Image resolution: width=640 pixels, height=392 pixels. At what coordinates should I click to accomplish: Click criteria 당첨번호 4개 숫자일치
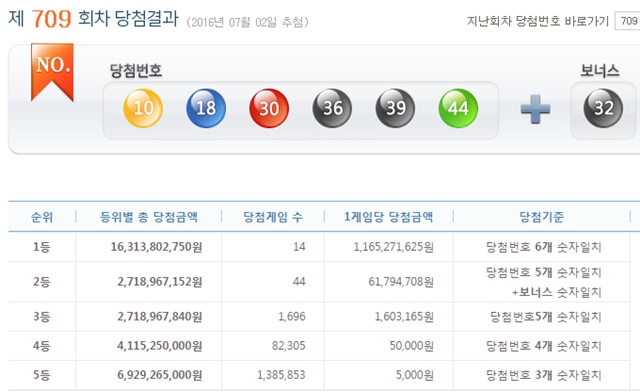coord(544,346)
